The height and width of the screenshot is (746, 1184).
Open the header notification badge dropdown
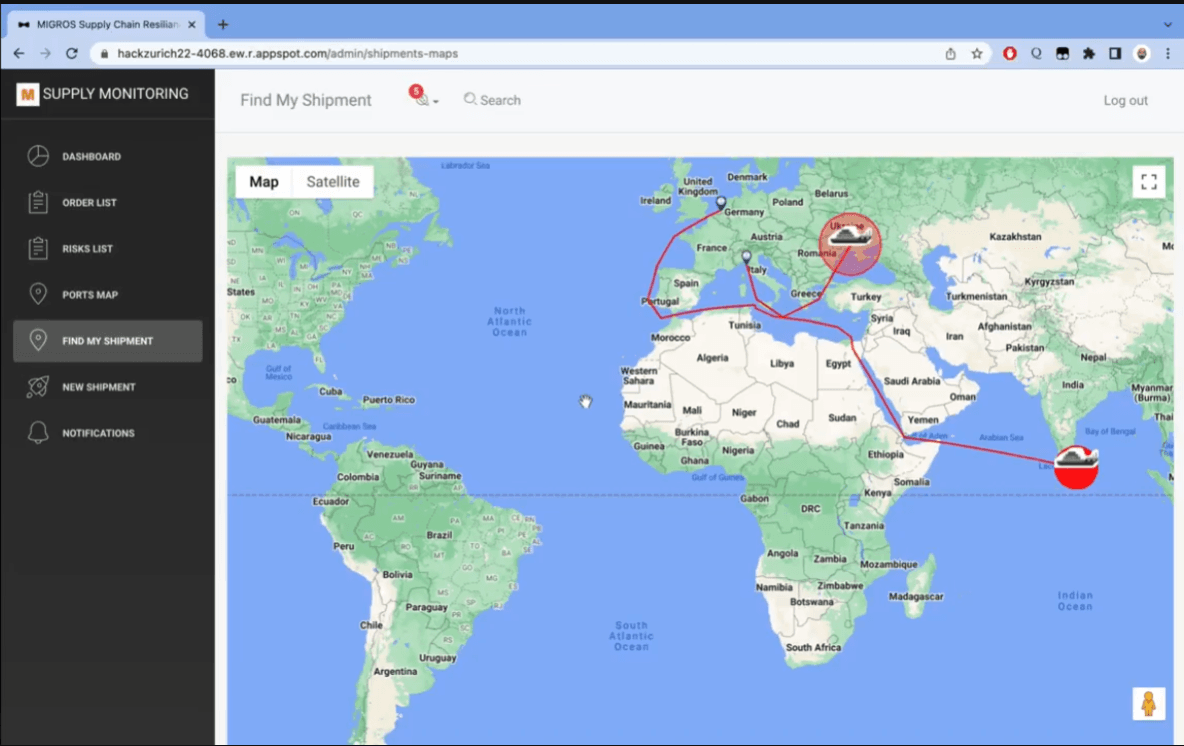[423, 97]
